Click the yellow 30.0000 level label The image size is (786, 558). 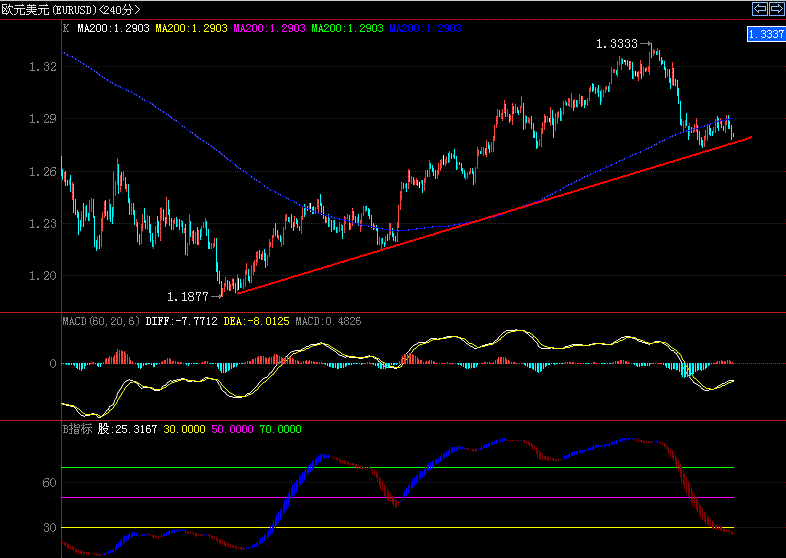tap(184, 429)
